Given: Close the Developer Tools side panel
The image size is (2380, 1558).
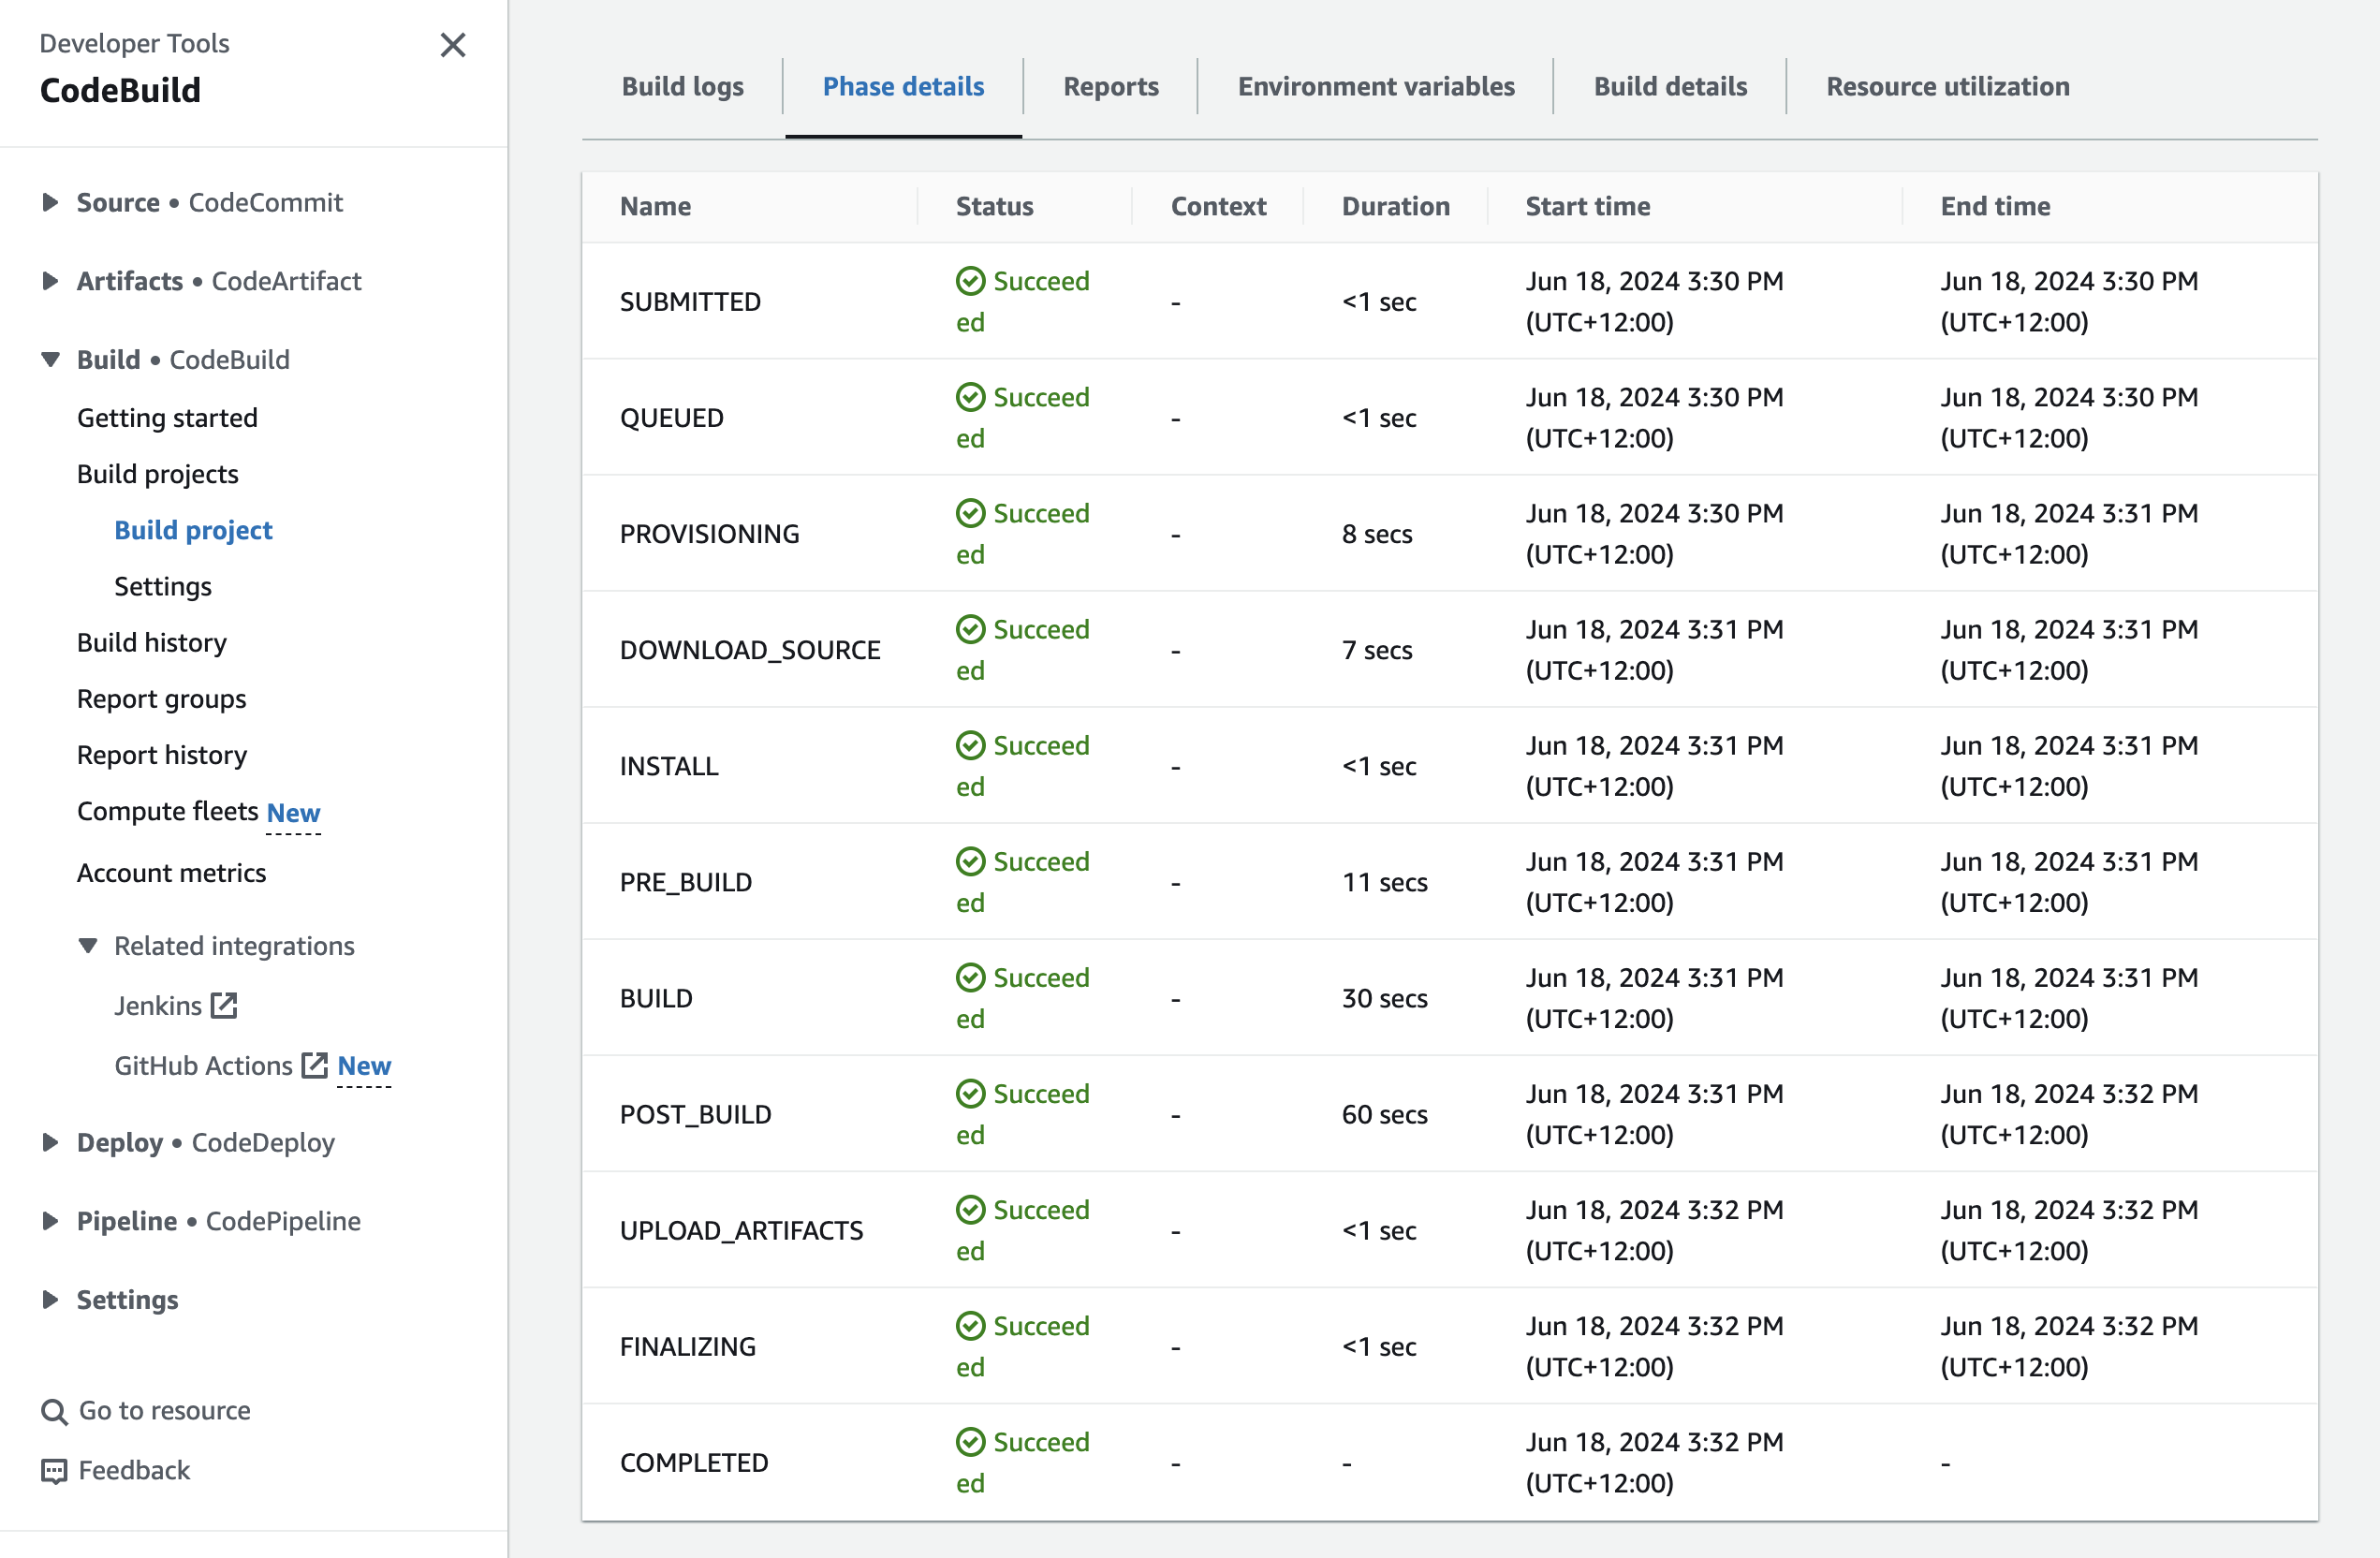Looking at the screenshot, I should point(452,45).
